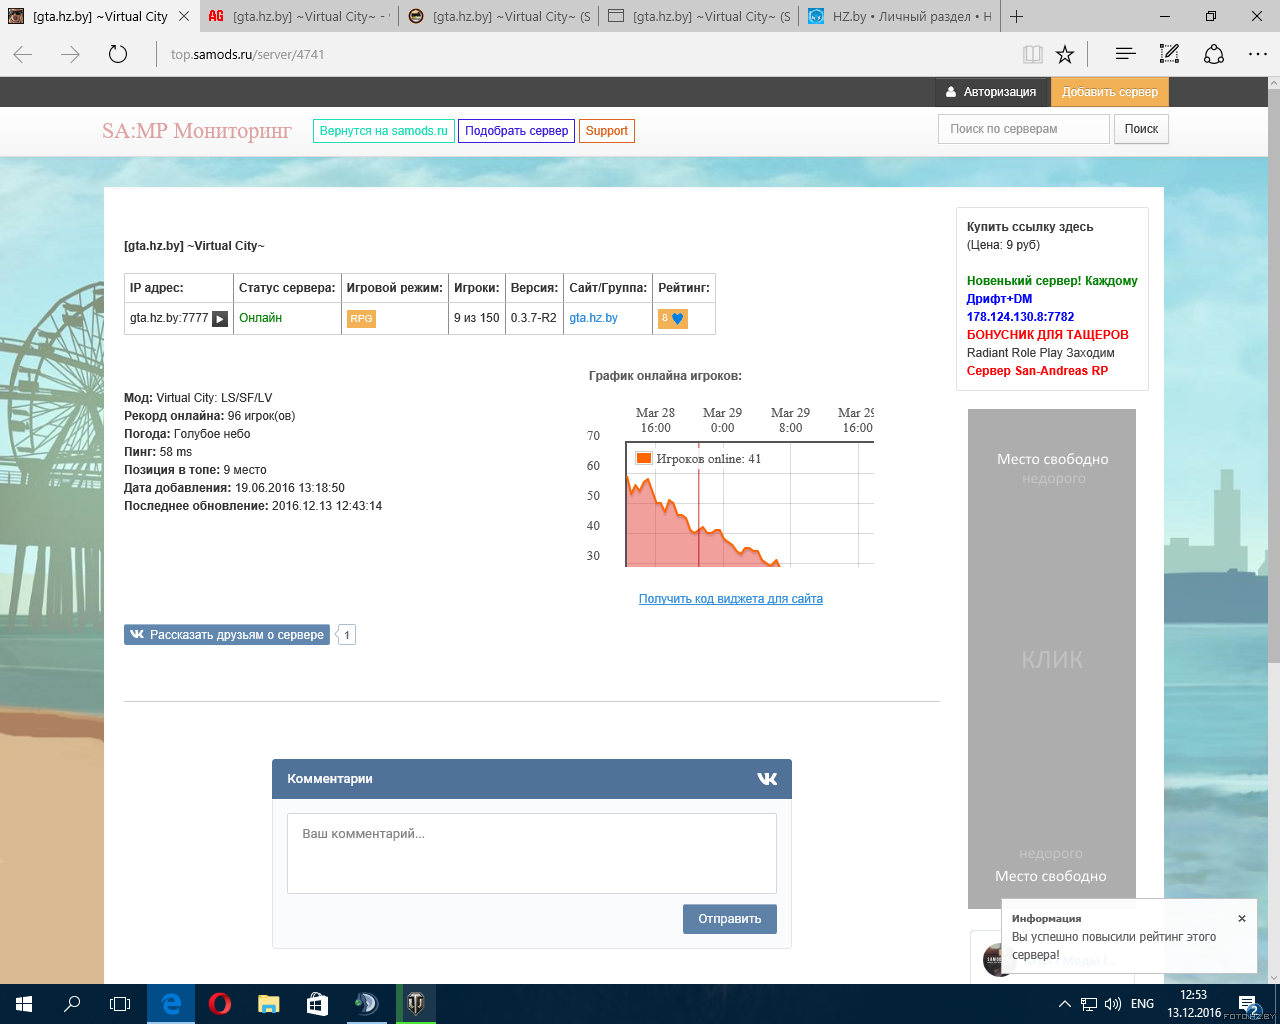This screenshot has width=1280, height=1024.
Task: Click the rating heart badge
Action: 672,319
